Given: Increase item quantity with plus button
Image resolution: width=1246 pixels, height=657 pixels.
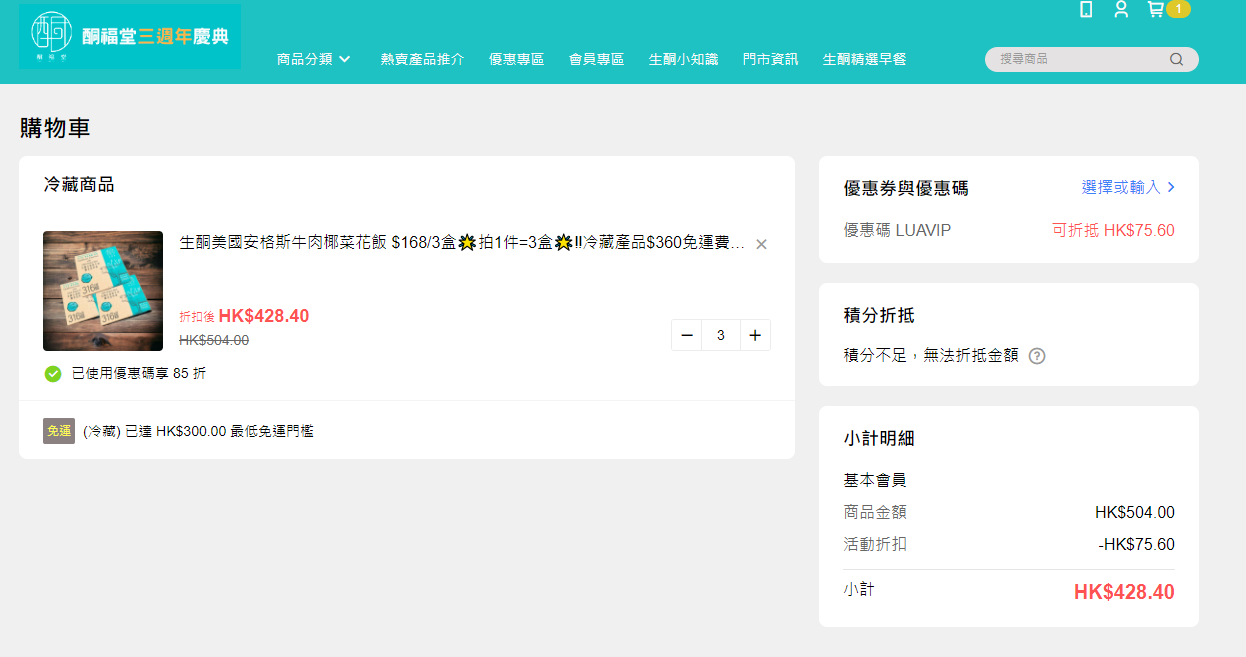Looking at the screenshot, I should 755,335.
